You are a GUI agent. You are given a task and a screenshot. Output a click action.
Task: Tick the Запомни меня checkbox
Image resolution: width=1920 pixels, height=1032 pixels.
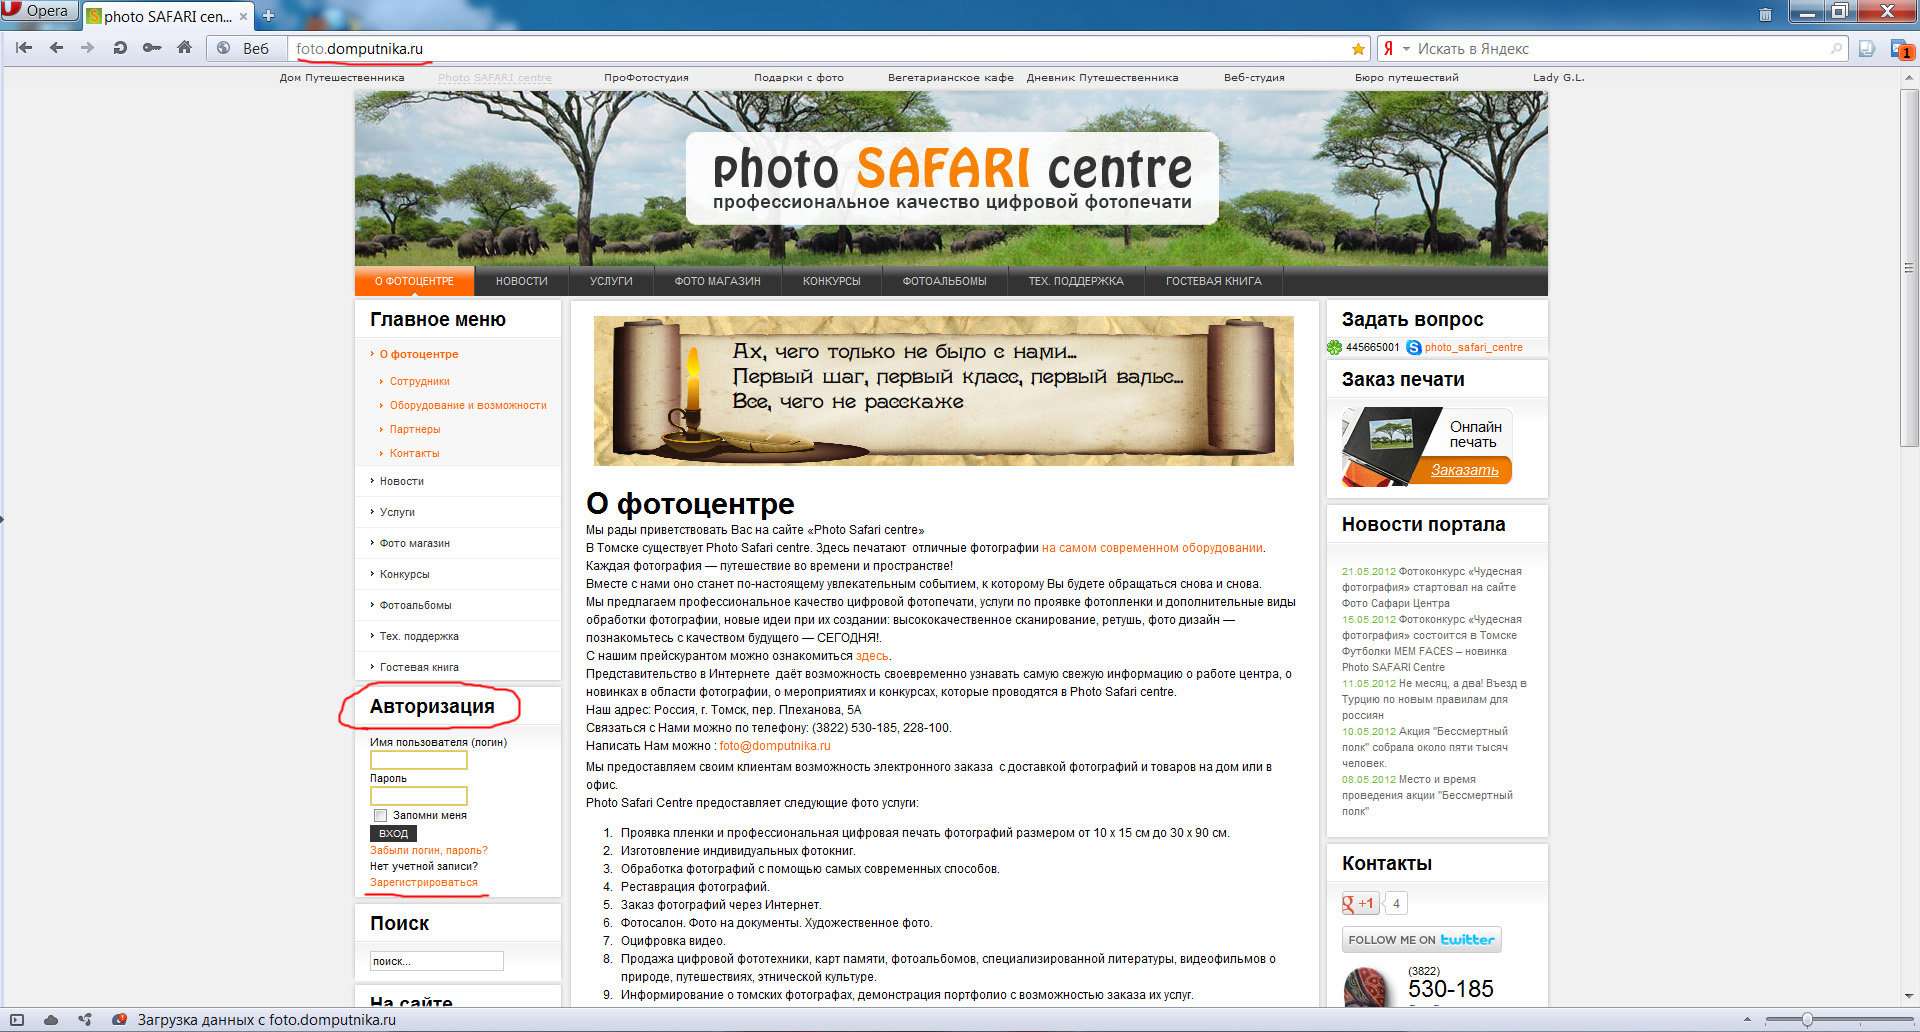380,815
